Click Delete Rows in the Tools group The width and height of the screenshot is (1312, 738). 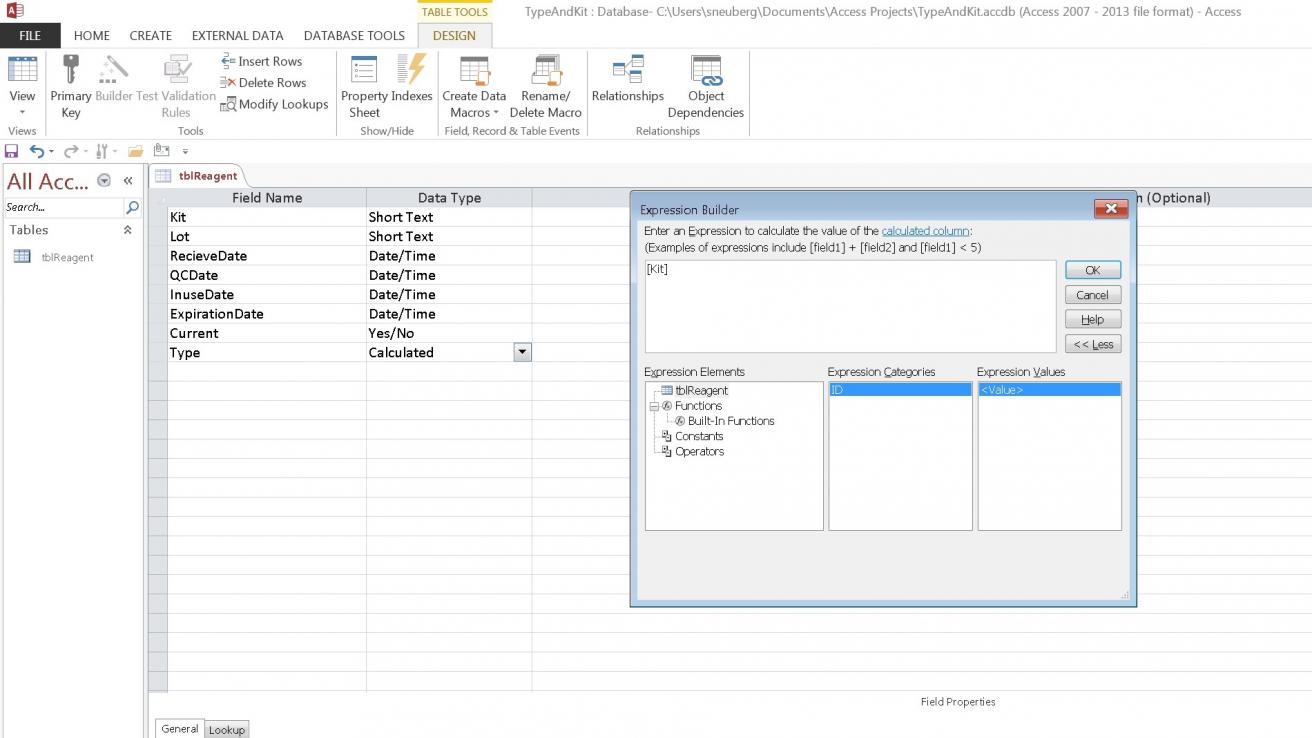click(x=263, y=83)
